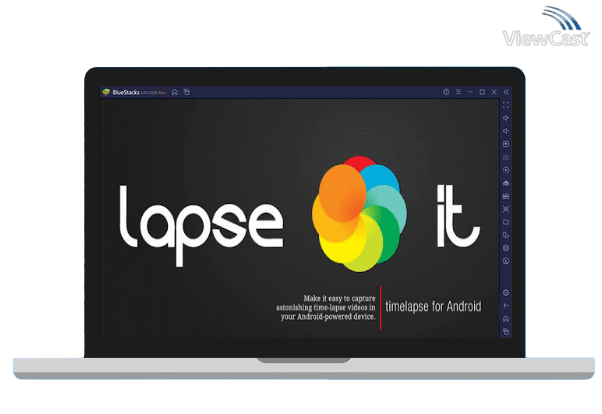Image resolution: width=602 pixels, height=414 pixels.
Task: Open BlueStacks settings gear icon
Action: (506, 293)
